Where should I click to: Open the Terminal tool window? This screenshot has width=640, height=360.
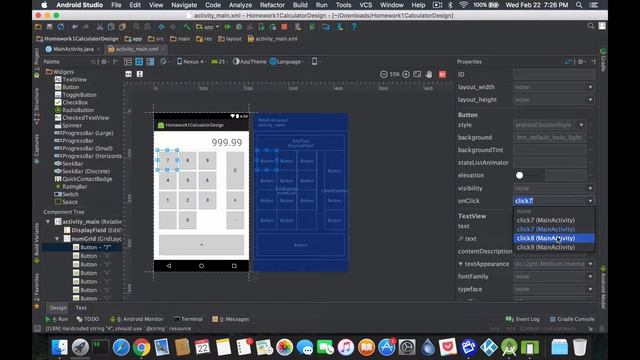pos(188,319)
